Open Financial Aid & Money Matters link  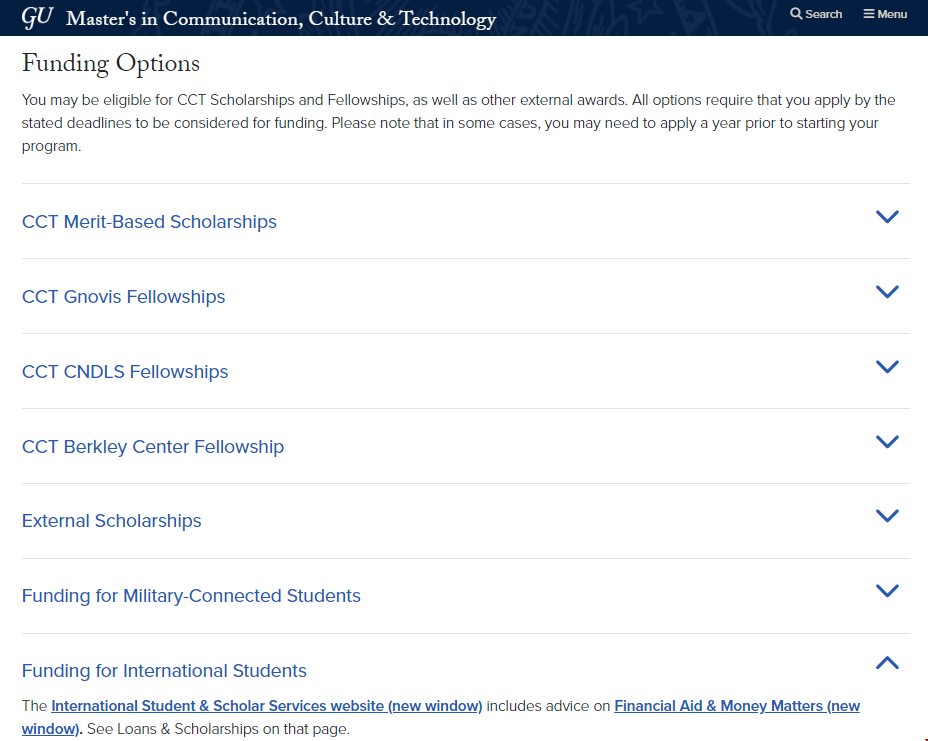click(x=736, y=706)
